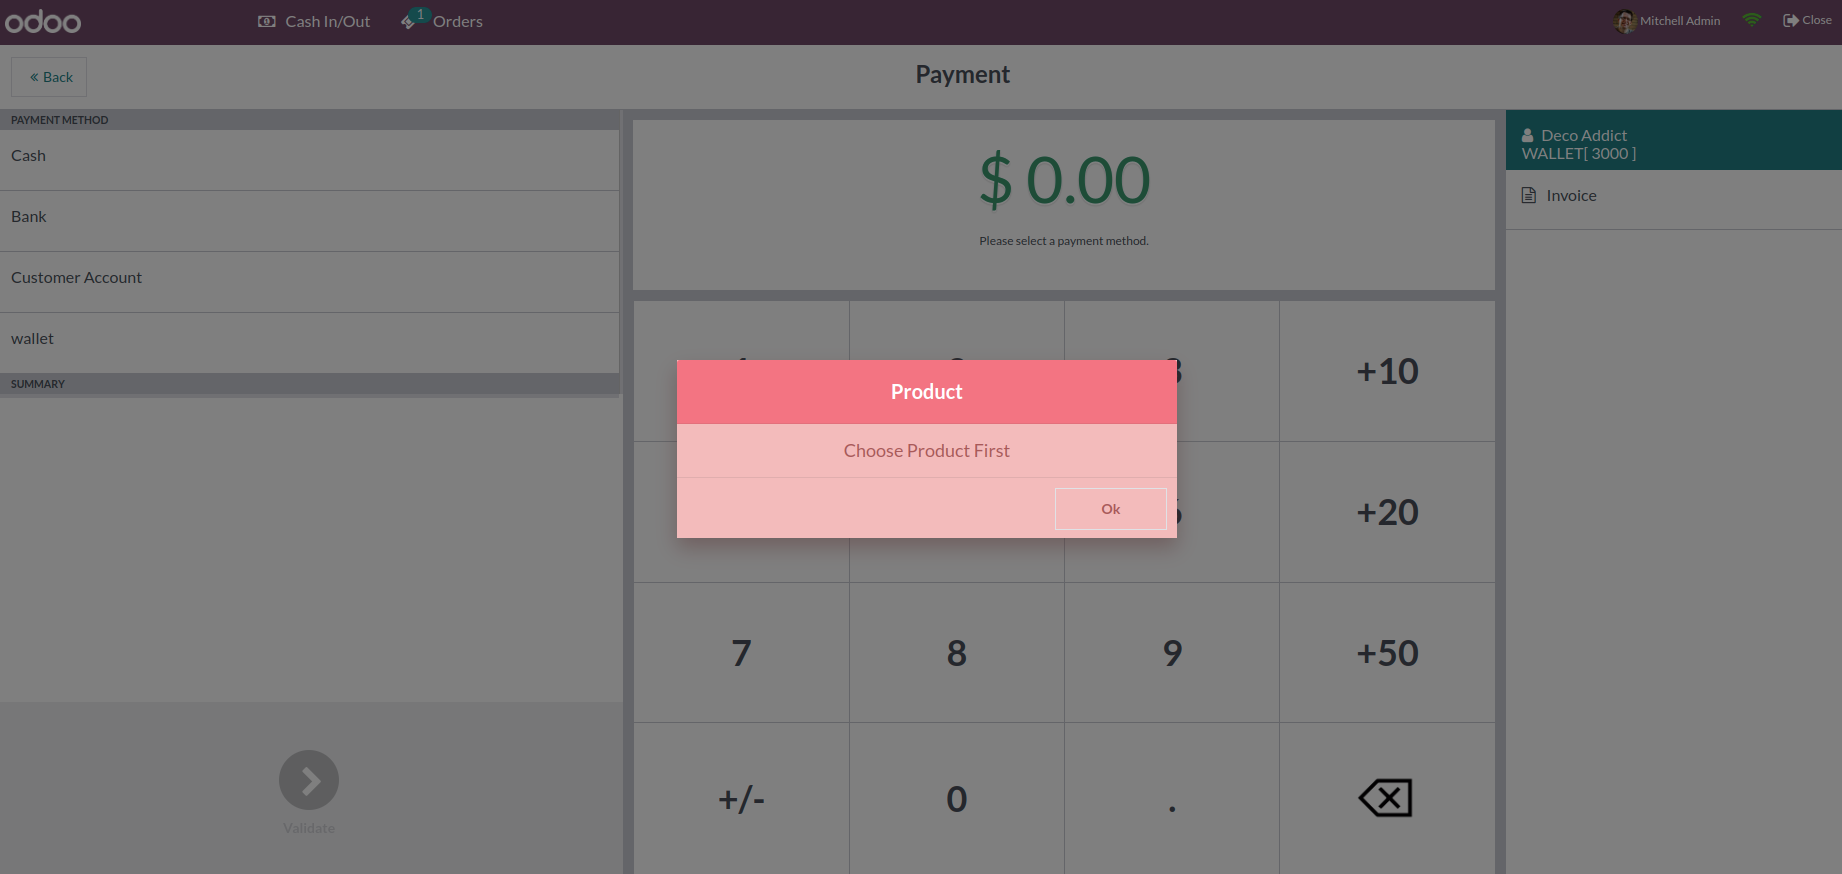Click the Odoo logo
The image size is (1842, 874).
43,22
